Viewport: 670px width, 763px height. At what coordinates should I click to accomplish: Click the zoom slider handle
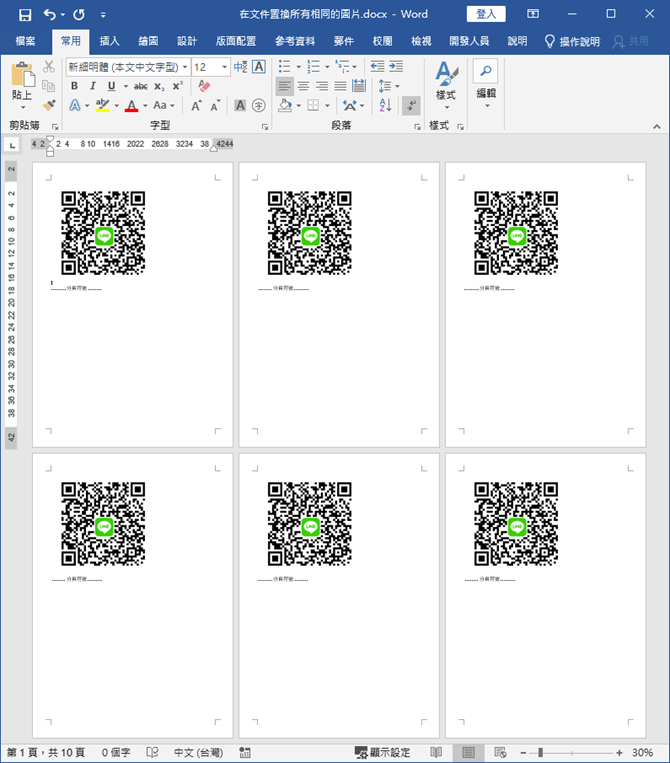pos(540,752)
